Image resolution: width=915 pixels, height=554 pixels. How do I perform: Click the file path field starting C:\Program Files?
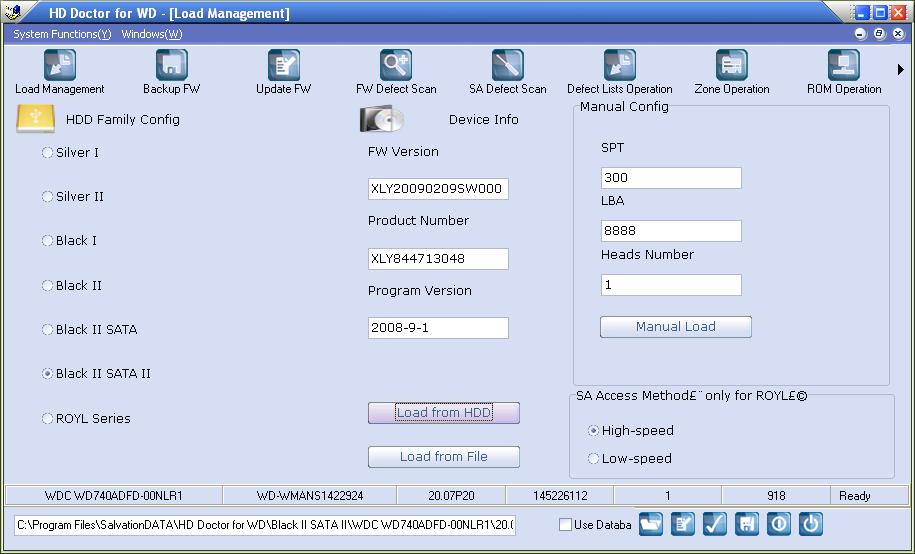(265, 524)
